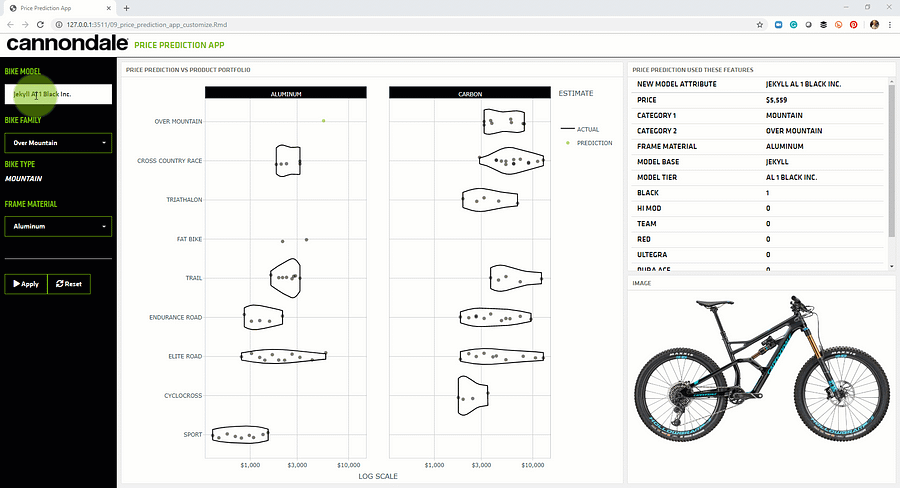The width and height of the screenshot is (900, 488).
Task: Click the MODEL BASE value JEKYLL
Action: click(x=777, y=162)
